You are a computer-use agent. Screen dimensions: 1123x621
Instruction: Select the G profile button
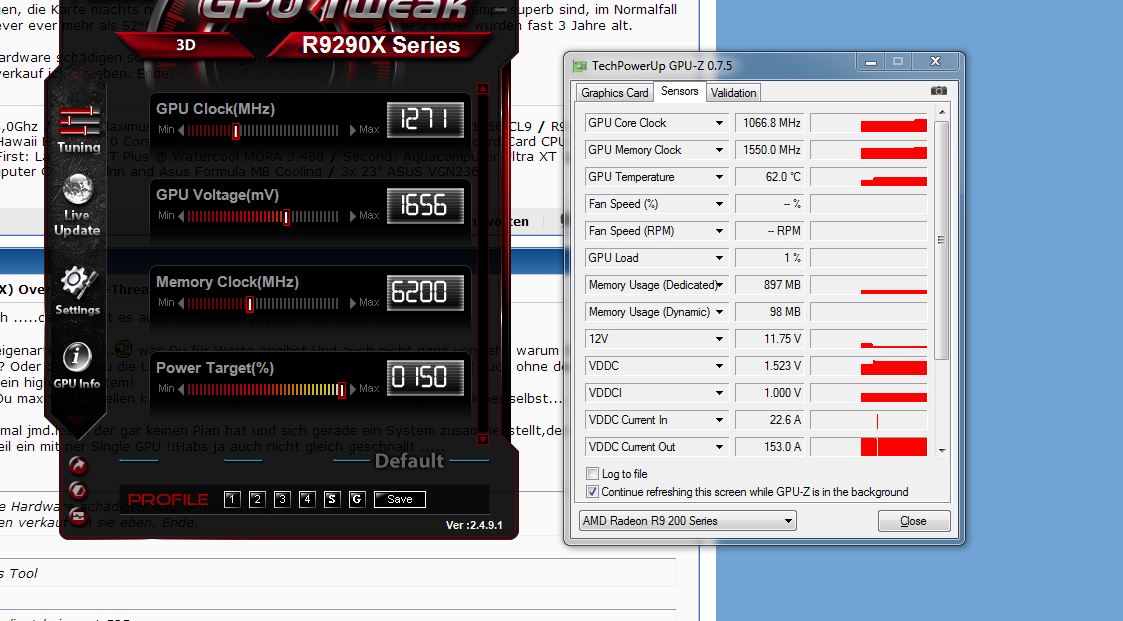click(x=357, y=499)
